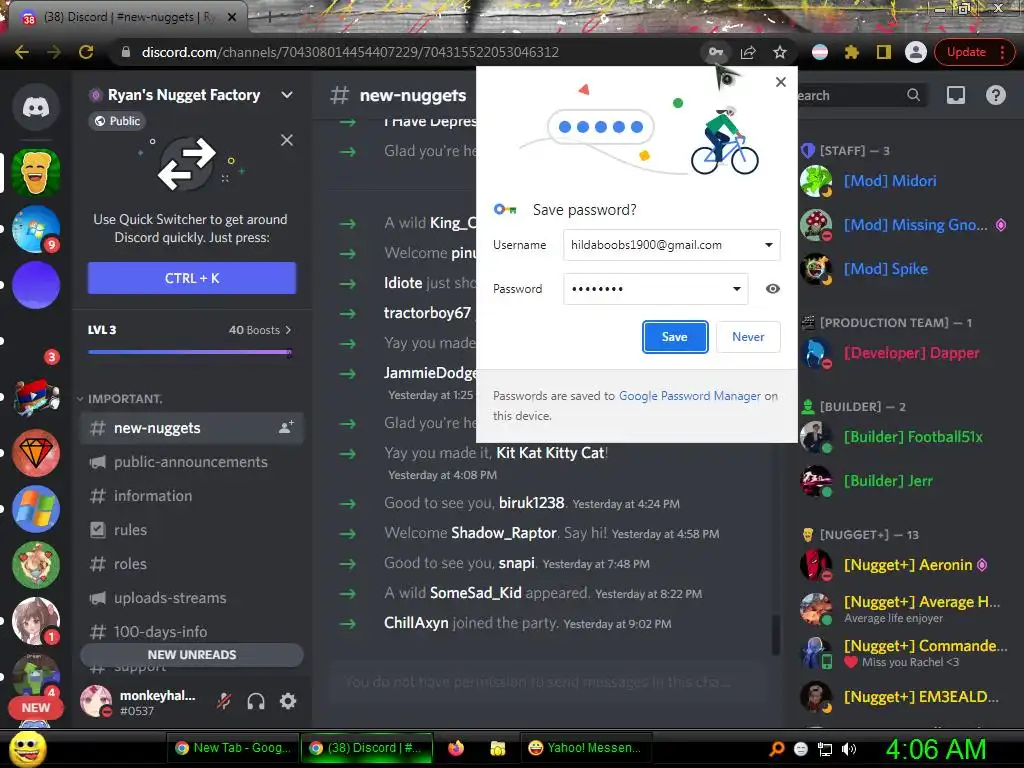Open Discord inbox icon
The height and width of the screenshot is (768, 1024).
955,95
